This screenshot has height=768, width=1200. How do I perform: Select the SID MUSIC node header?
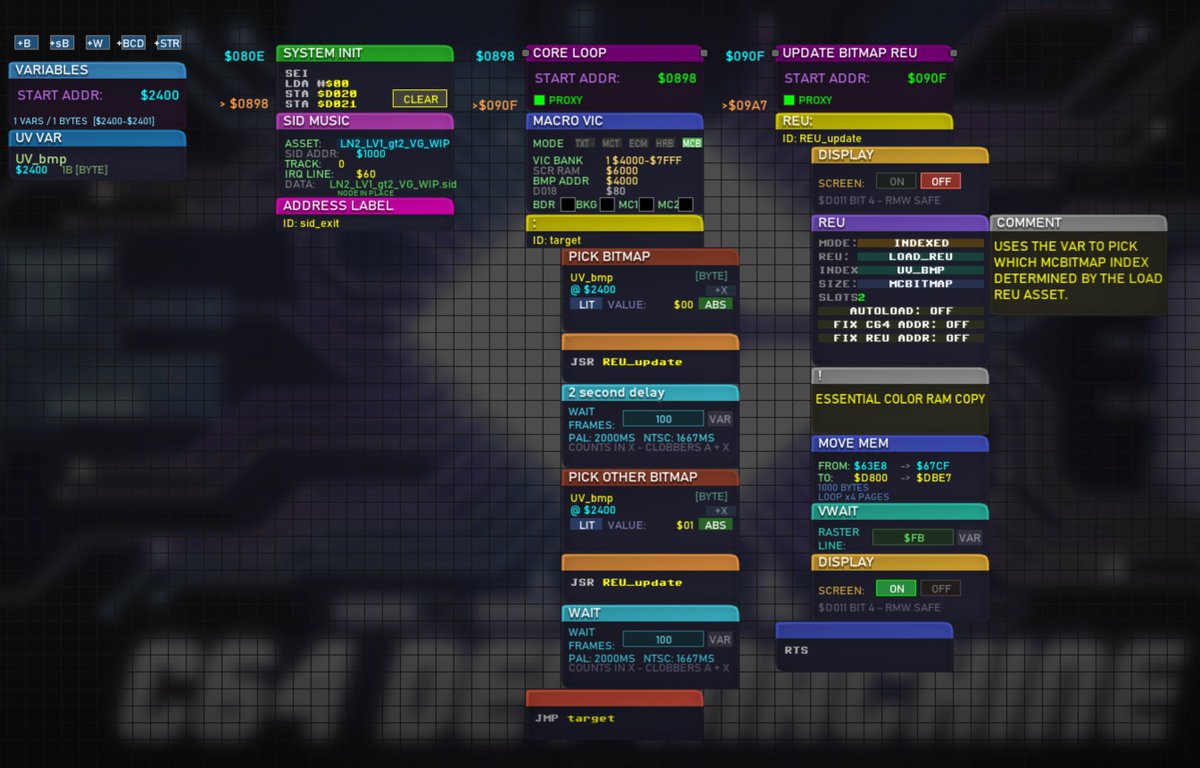365,121
